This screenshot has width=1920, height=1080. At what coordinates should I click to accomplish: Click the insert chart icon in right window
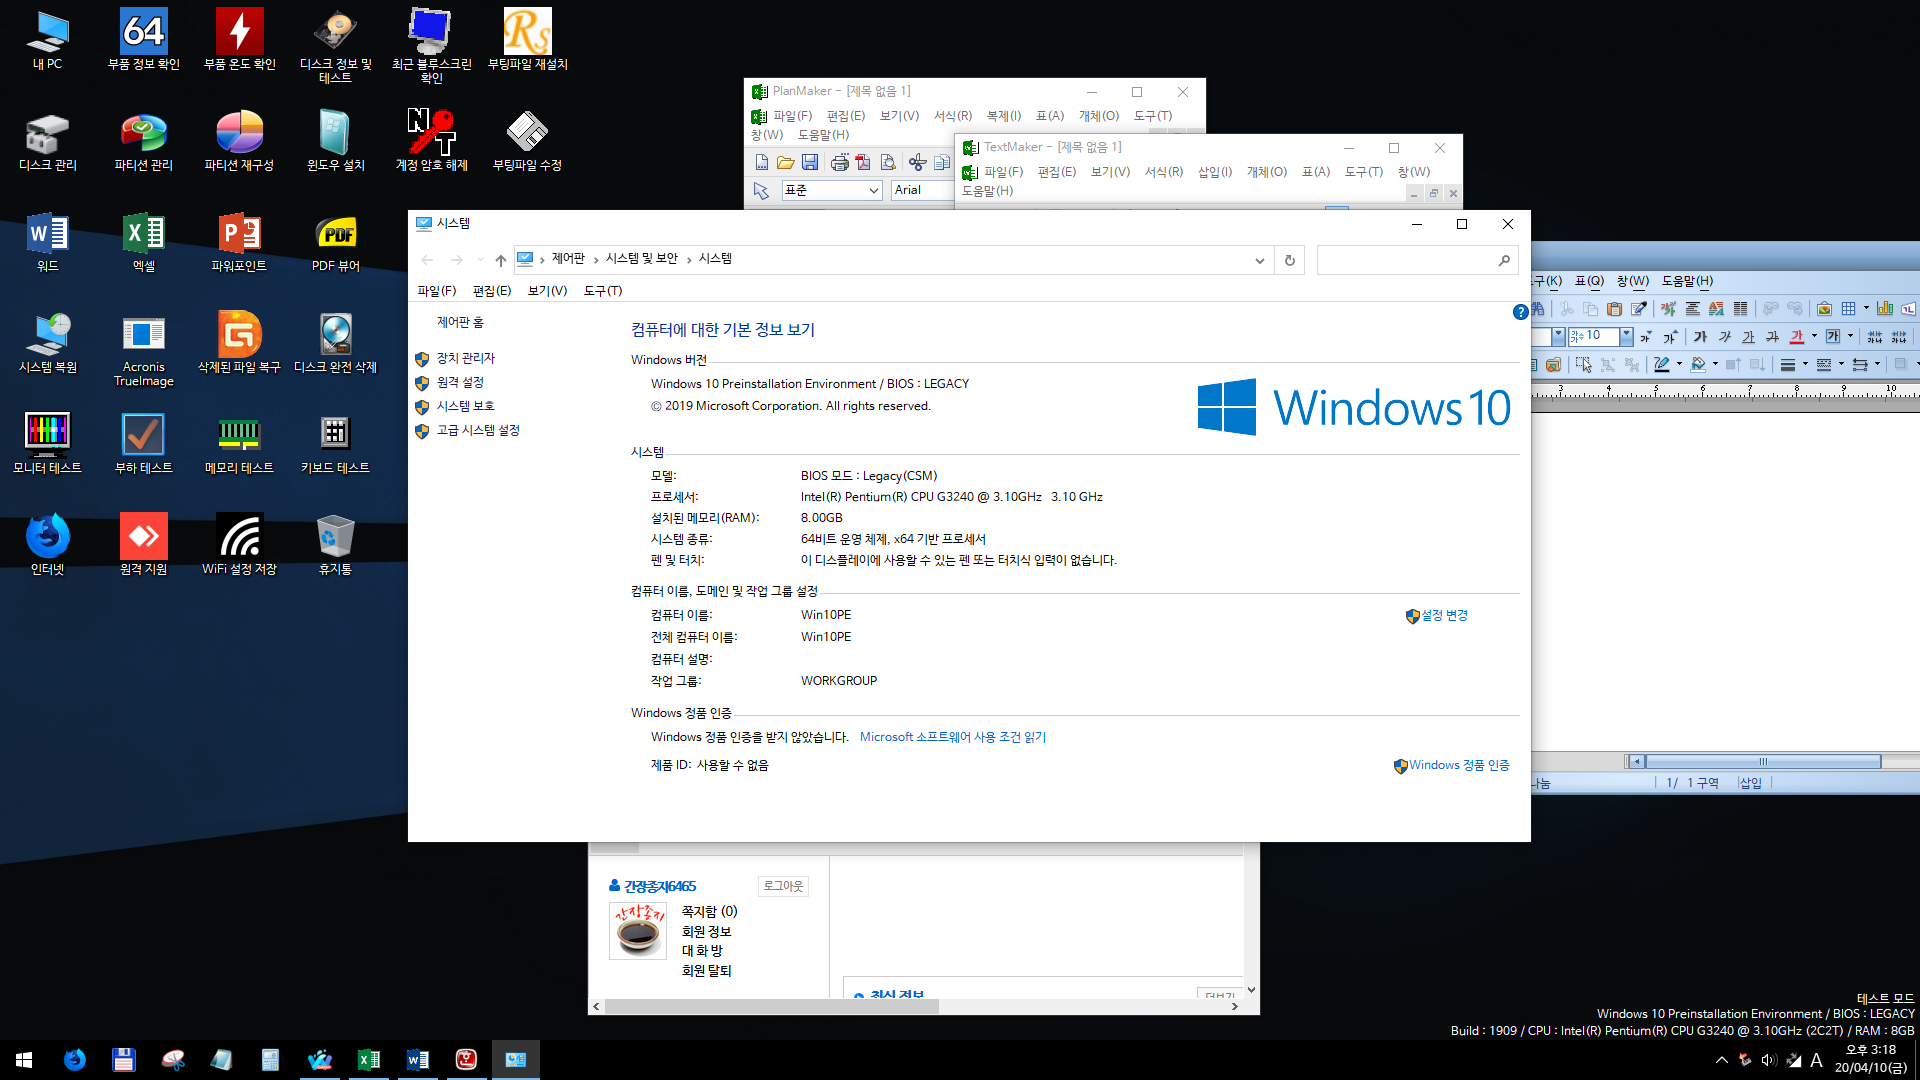click(1885, 309)
